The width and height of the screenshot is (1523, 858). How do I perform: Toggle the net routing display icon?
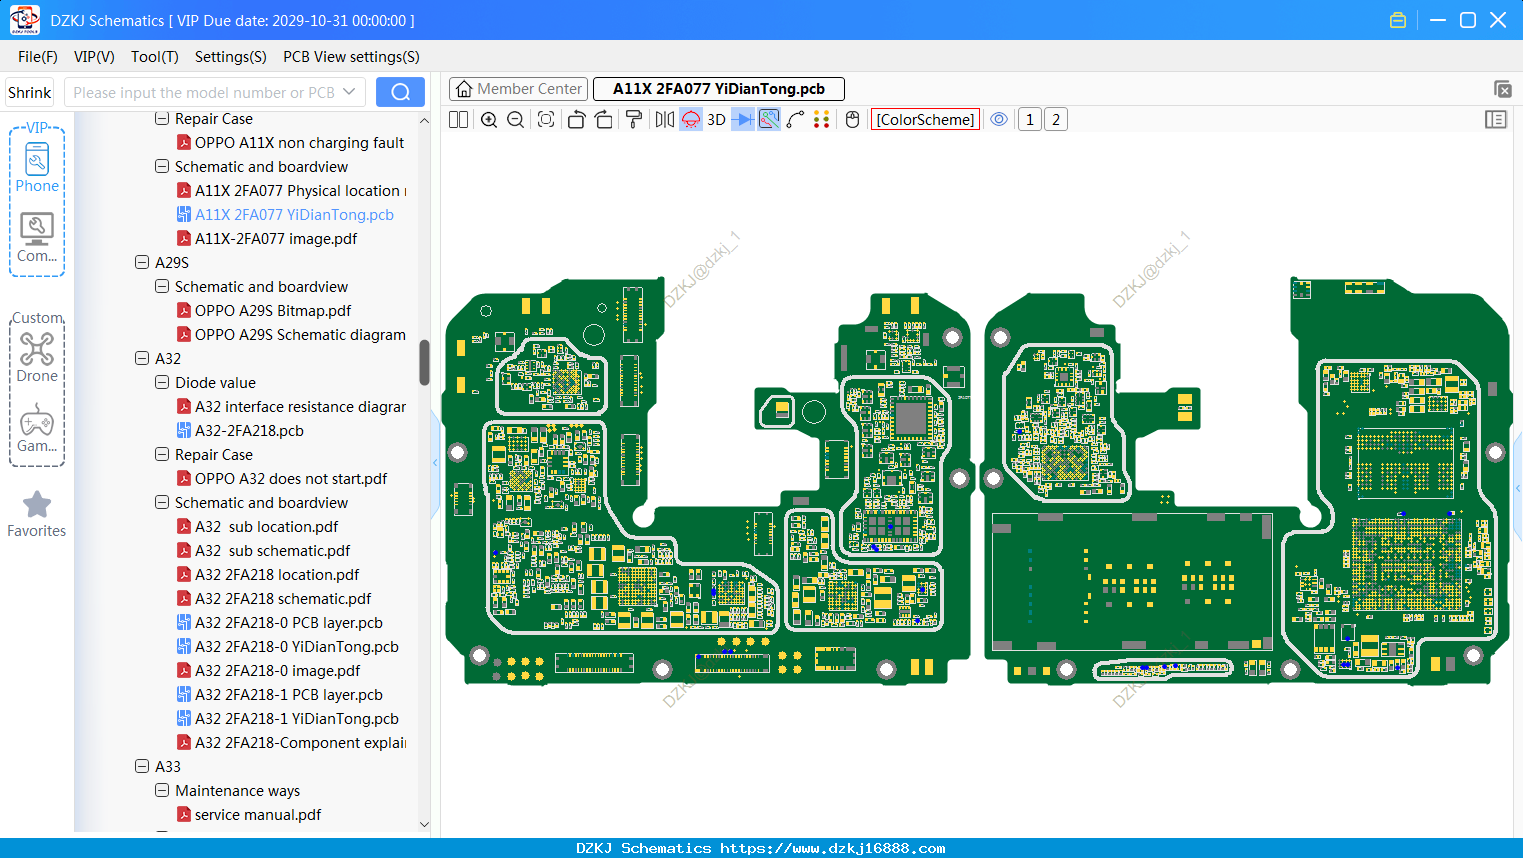[x=769, y=120]
